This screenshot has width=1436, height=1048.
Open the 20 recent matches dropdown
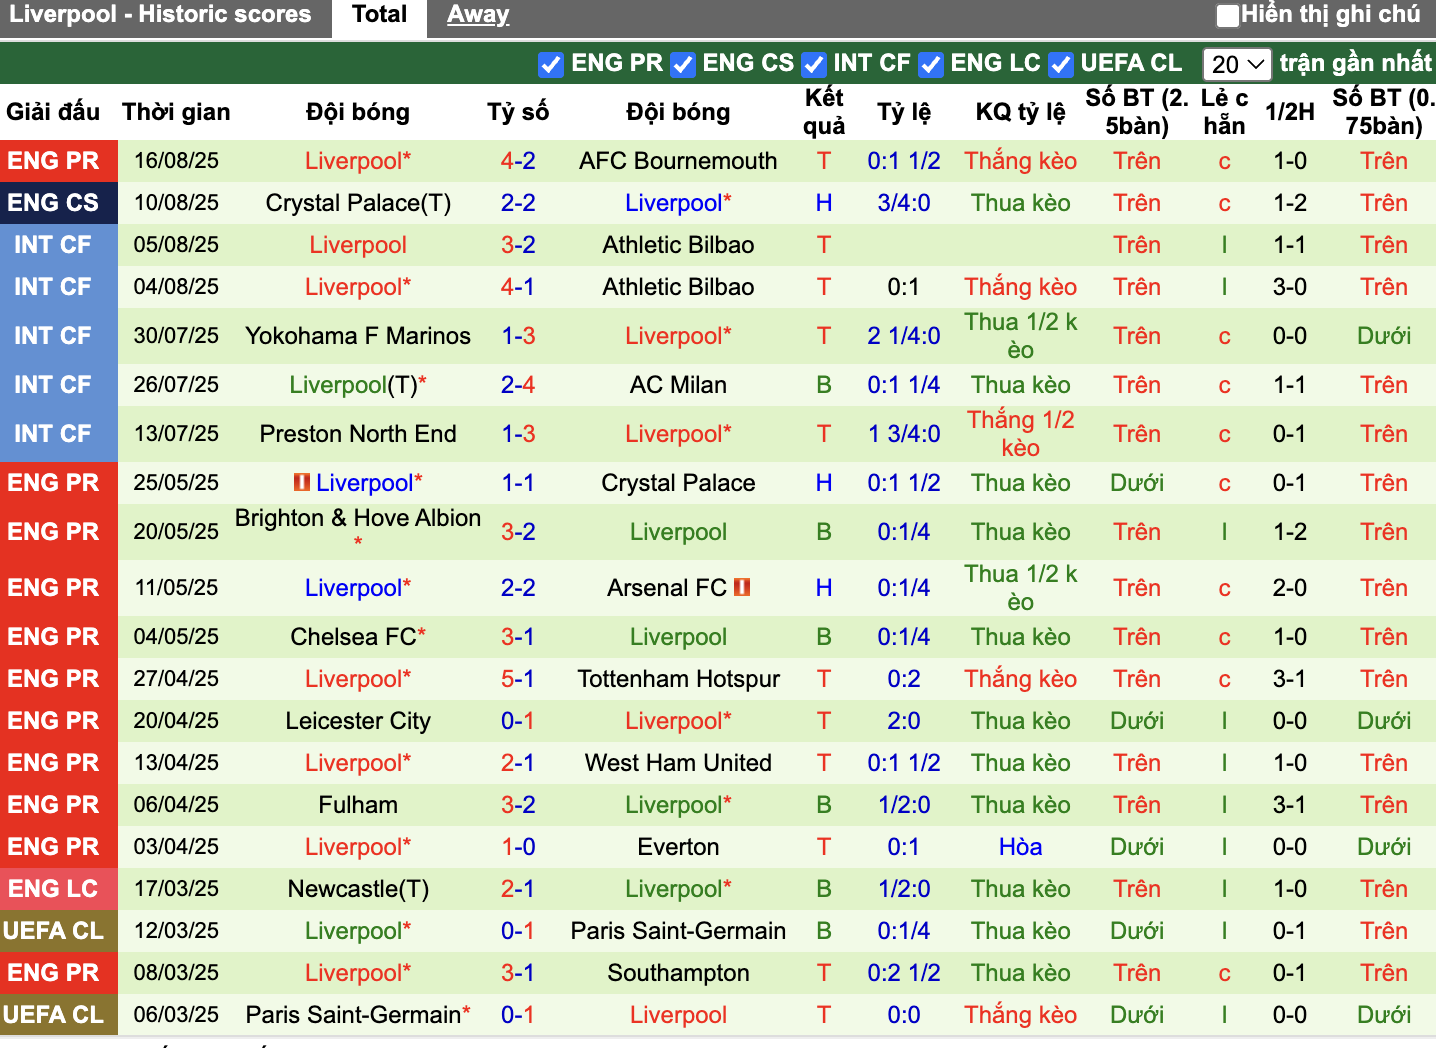1236,64
